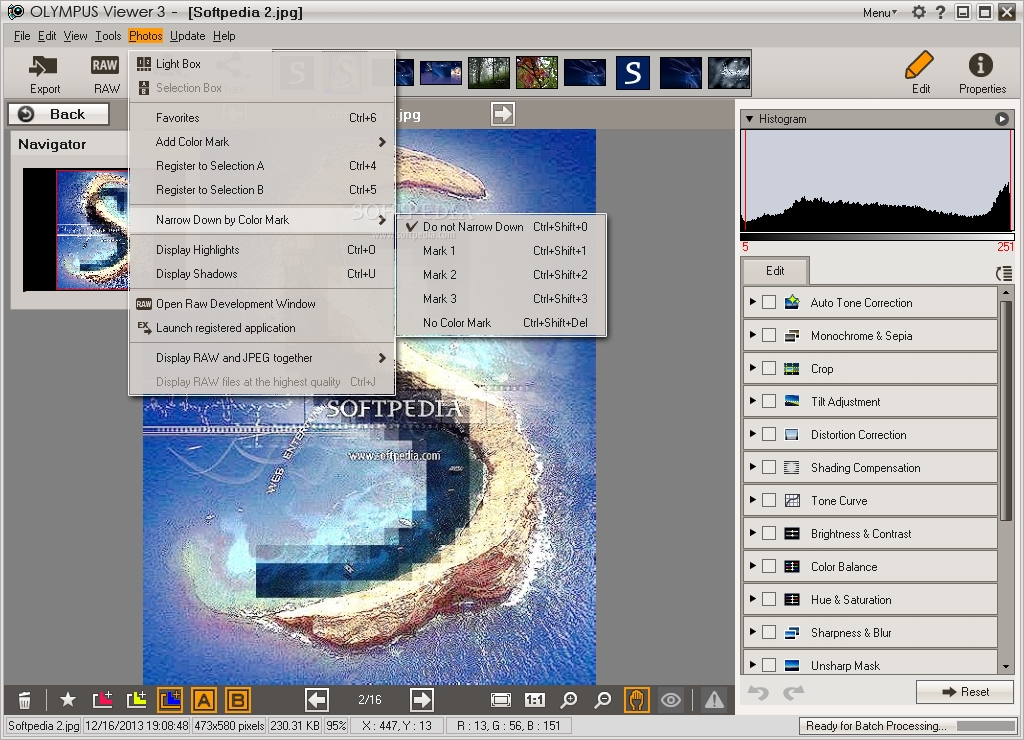Open the settings gear icon
This screenshot has height=740, width=1024.
[919, 12]
